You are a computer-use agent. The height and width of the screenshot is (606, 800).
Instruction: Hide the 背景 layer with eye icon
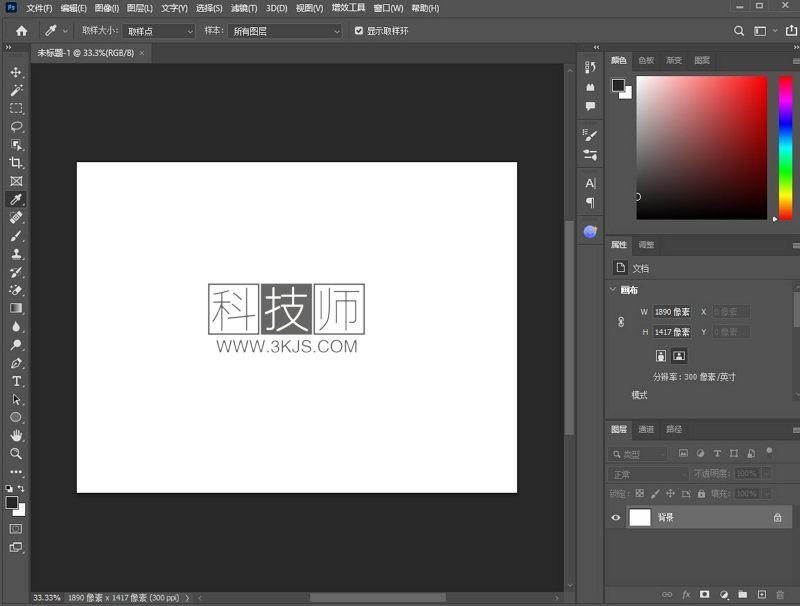(616, 517)
